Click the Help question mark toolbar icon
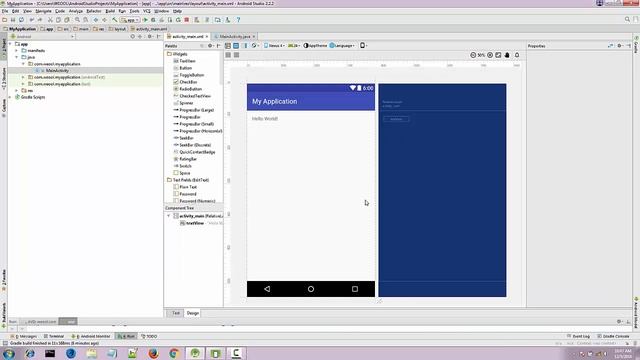This screenshot has height=360, width=640. 238,20
